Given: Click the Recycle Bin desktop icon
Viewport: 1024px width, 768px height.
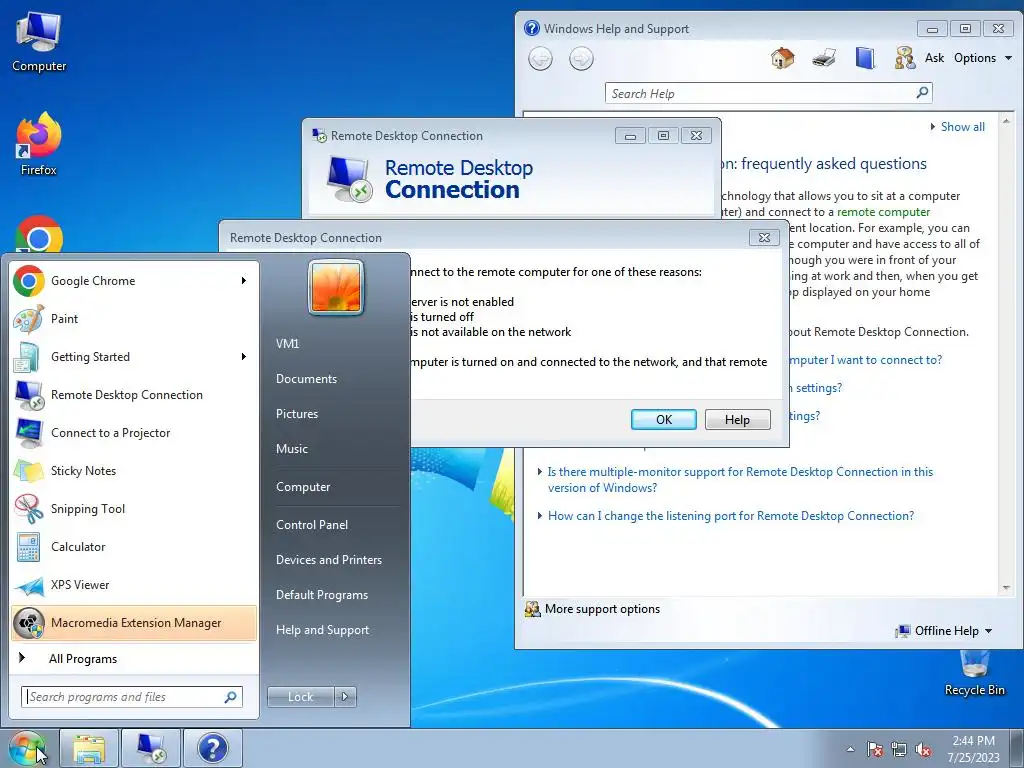Looking at the screenshot, I should [974, 674].
